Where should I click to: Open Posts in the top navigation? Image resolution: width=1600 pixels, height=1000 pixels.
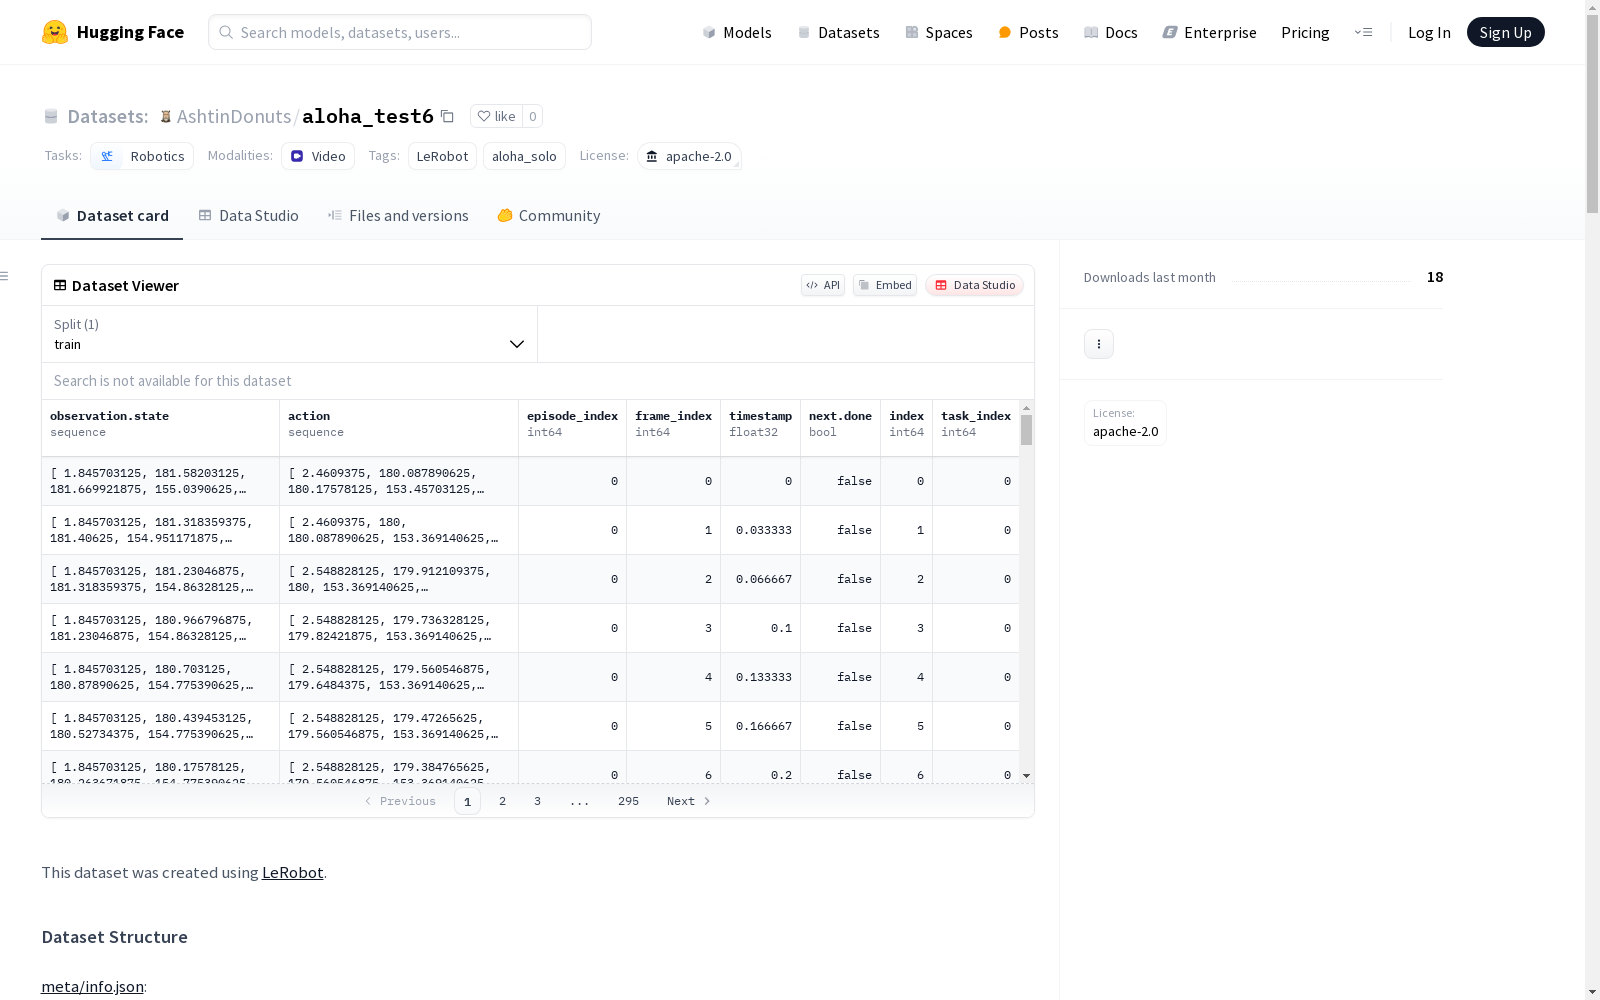tap(1028, 32)
